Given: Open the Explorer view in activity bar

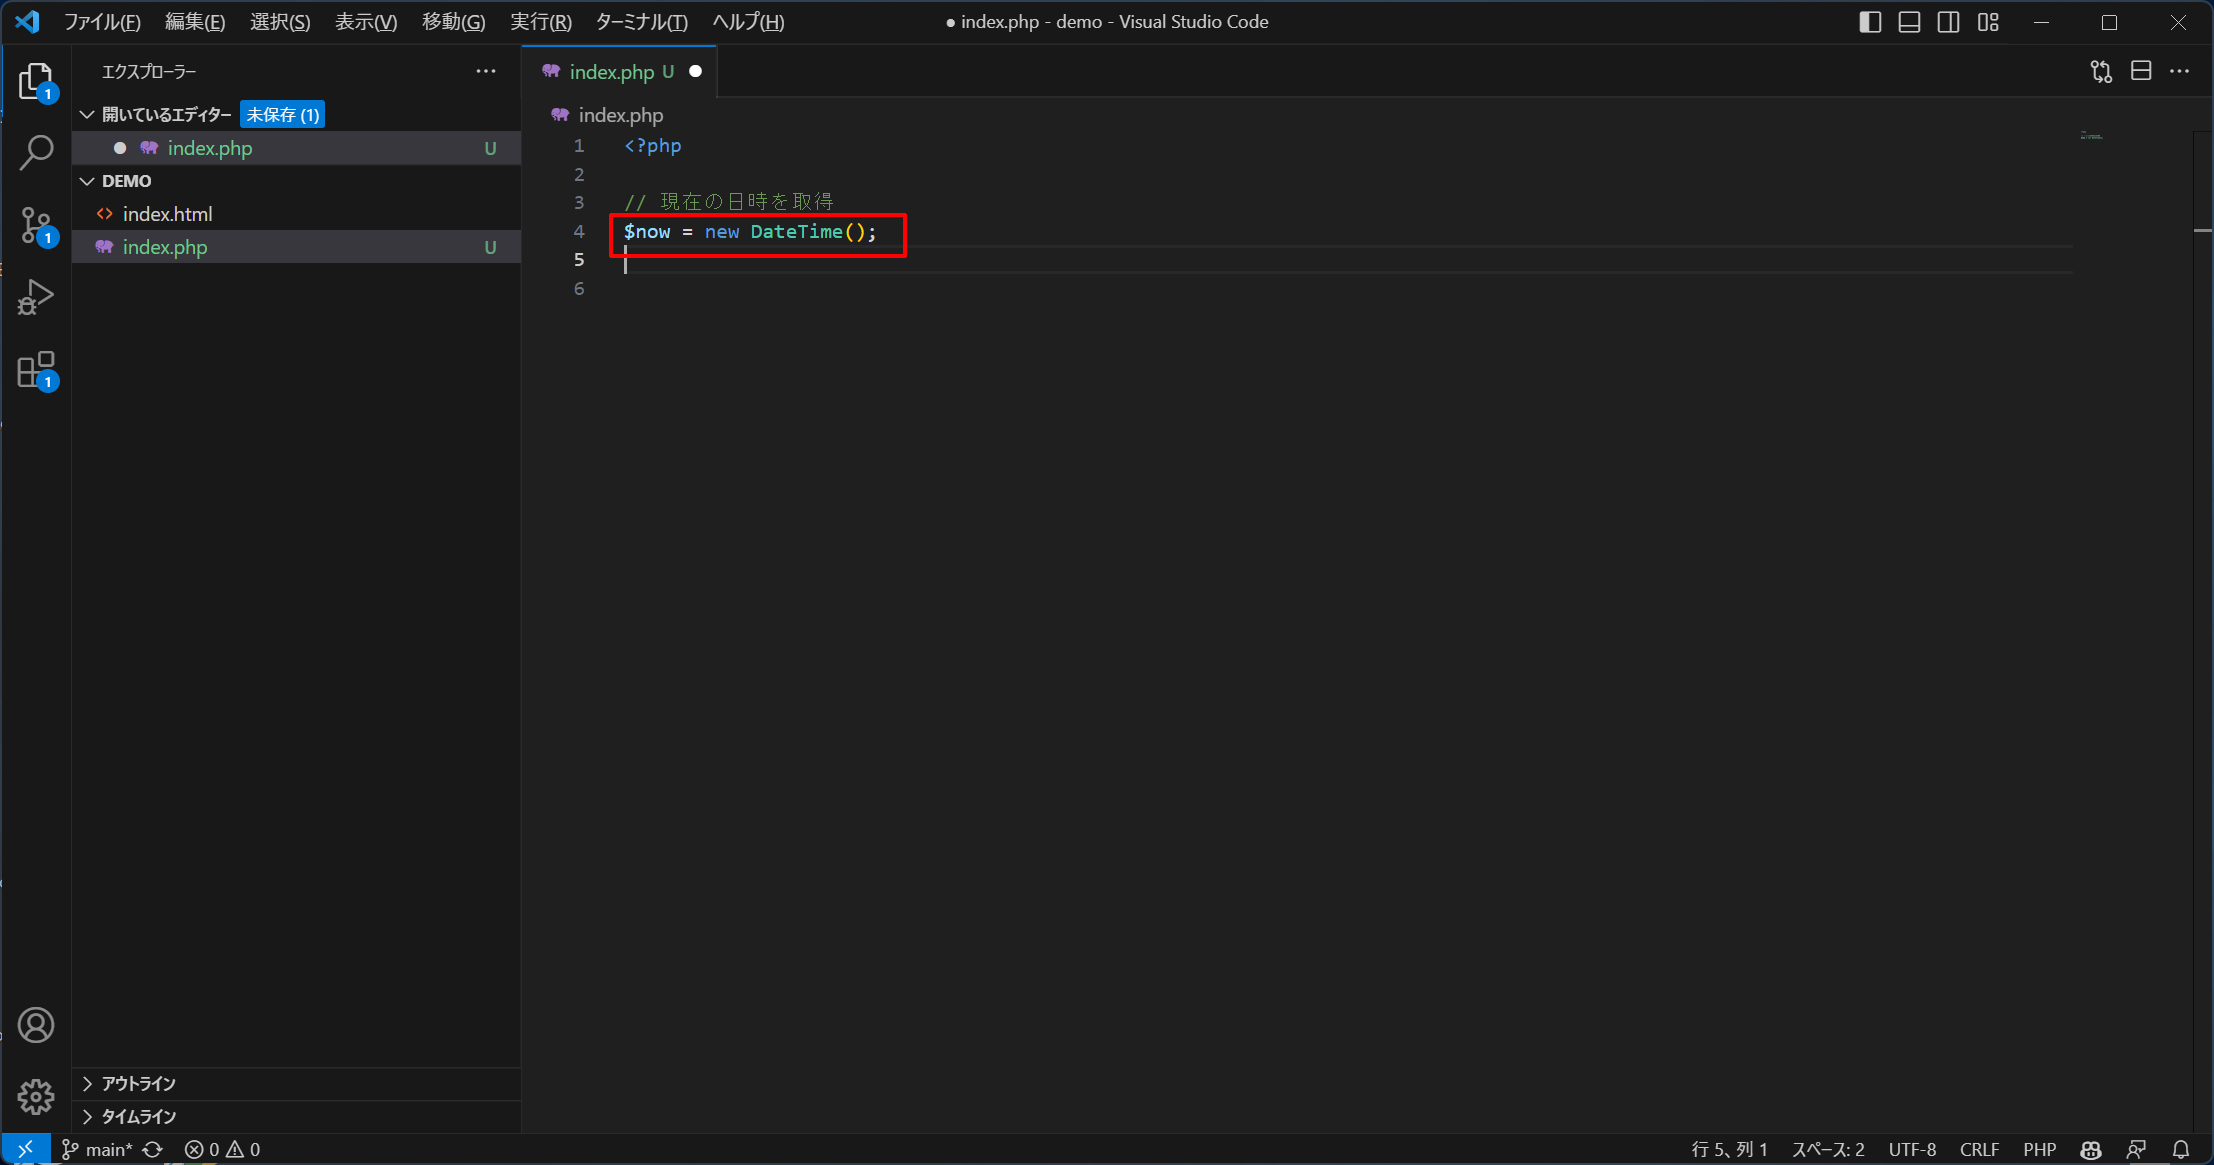Looking at the screenshot, I should pyautogui.click(x=36, y=81).
